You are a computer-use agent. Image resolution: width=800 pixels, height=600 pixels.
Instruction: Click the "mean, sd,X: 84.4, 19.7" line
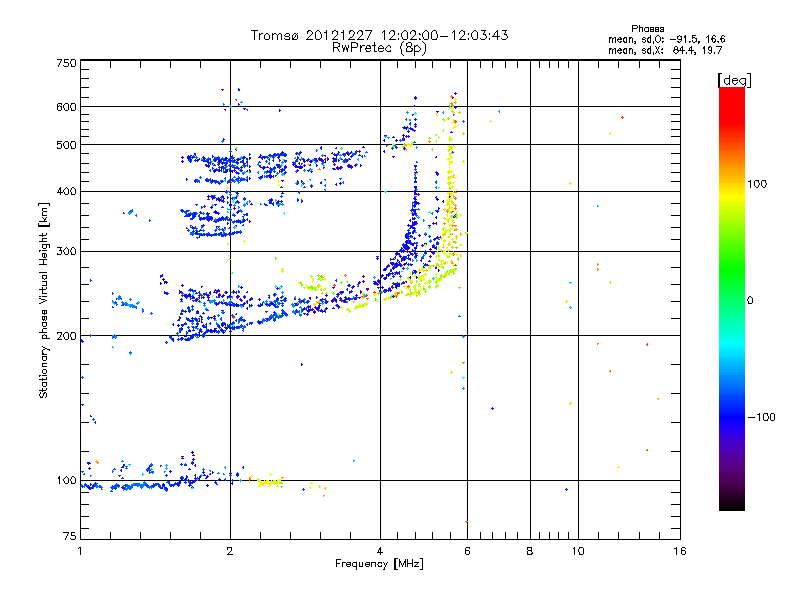click(665, 50)
